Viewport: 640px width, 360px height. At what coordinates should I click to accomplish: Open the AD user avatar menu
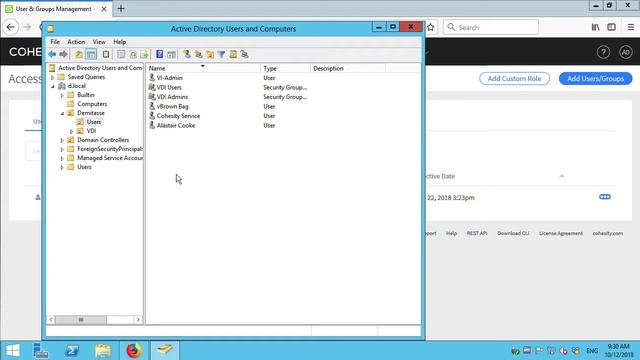[x=626, y=52]
